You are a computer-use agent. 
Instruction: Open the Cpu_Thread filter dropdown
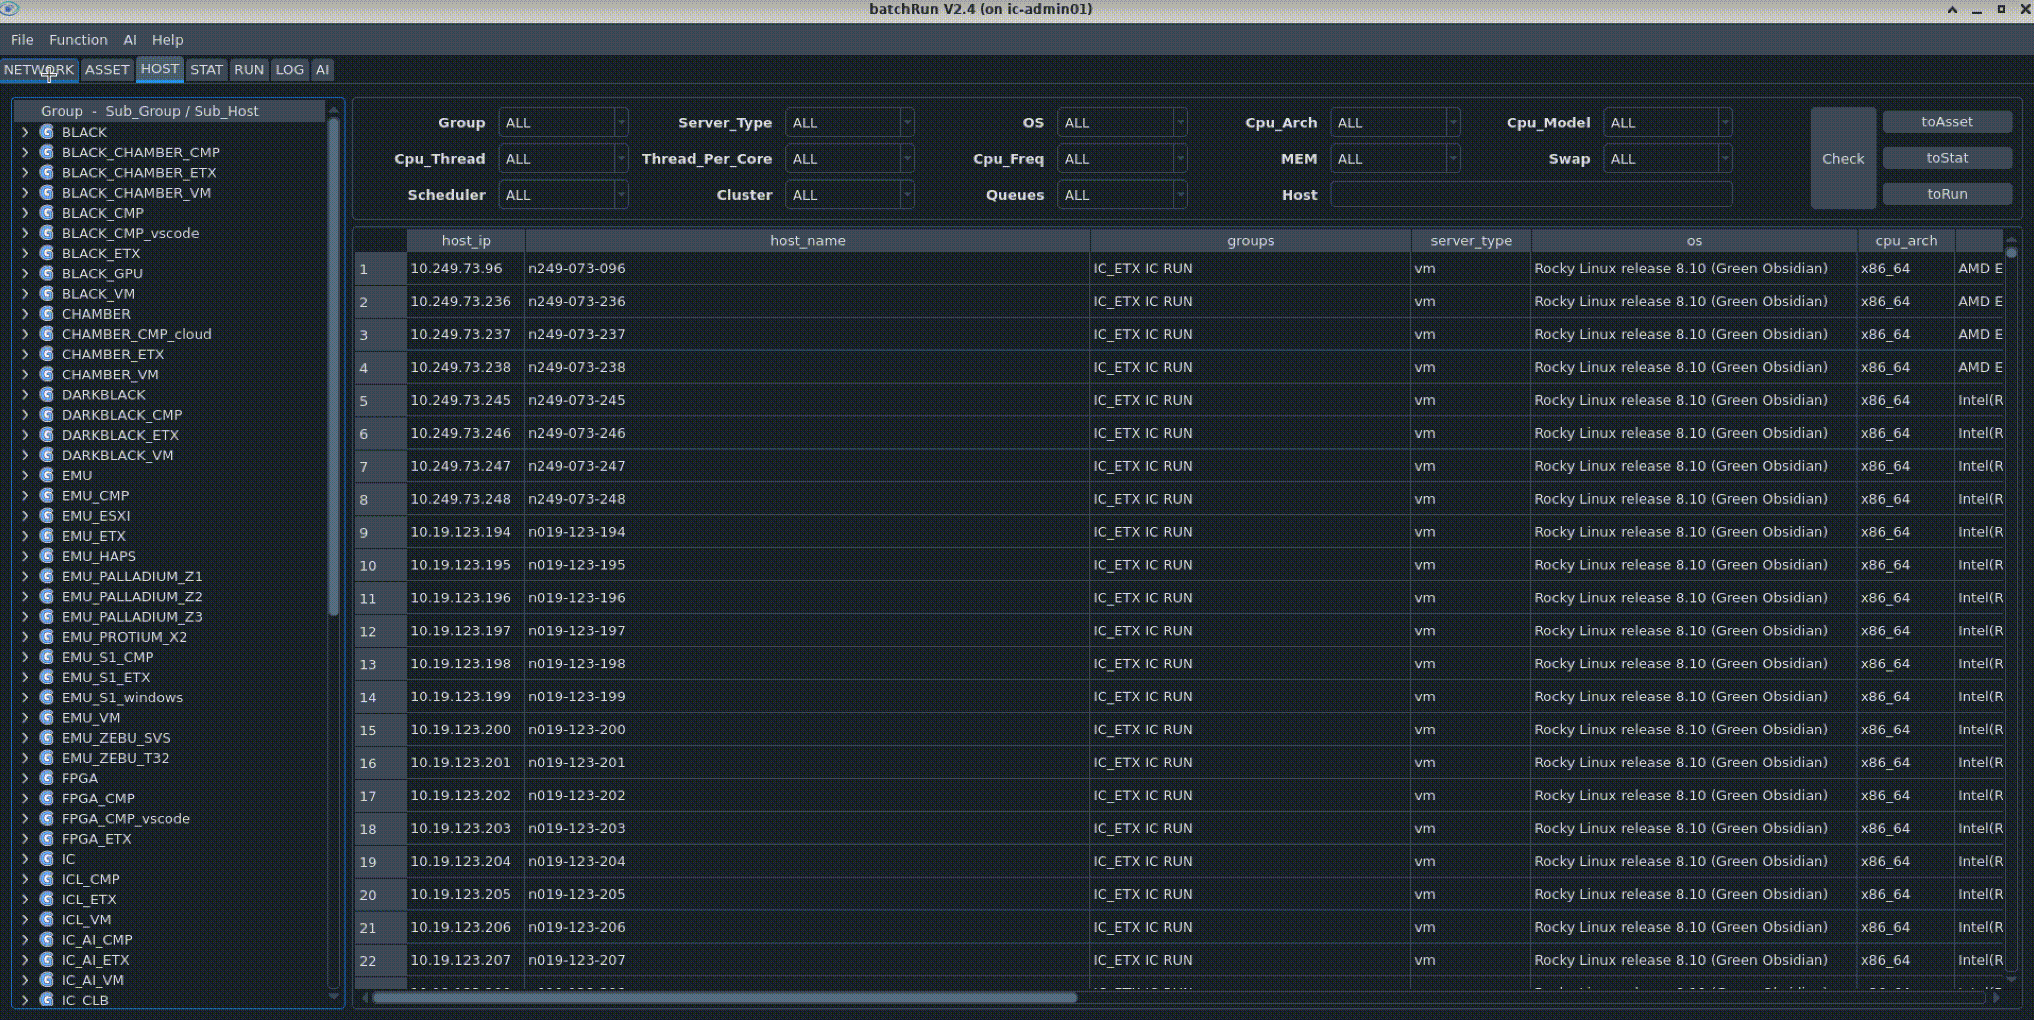(x=563, y=159)
